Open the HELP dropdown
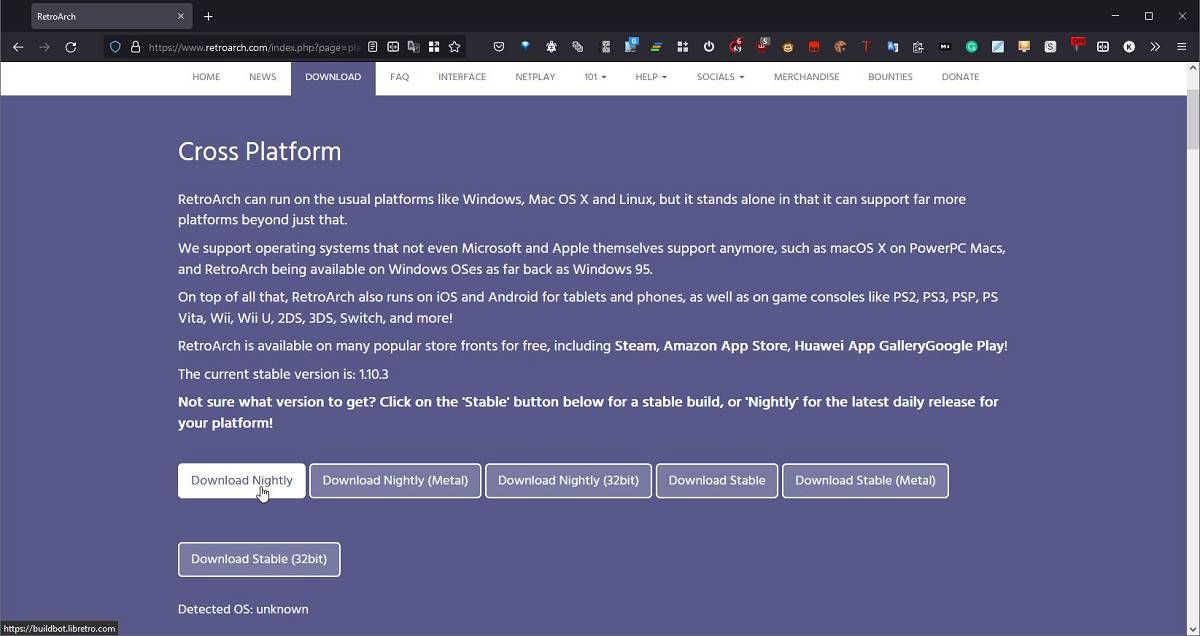The image size is (1200, 636). [x=650, y=77]
